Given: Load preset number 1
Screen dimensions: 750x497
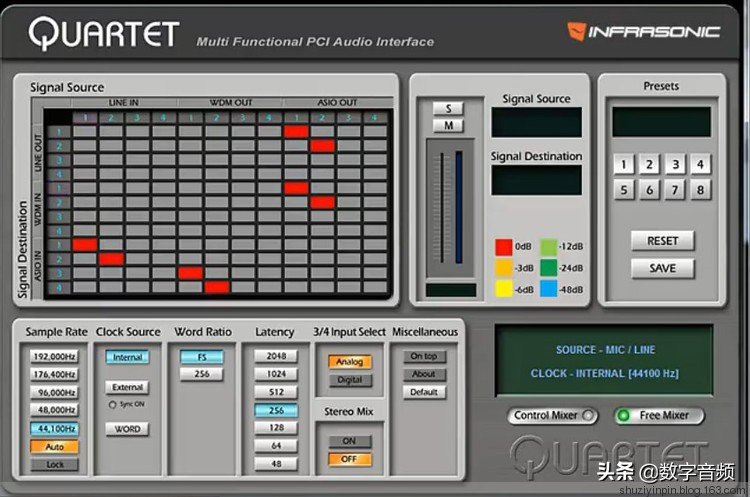Looking at the screenshot, I should [624, 165].
